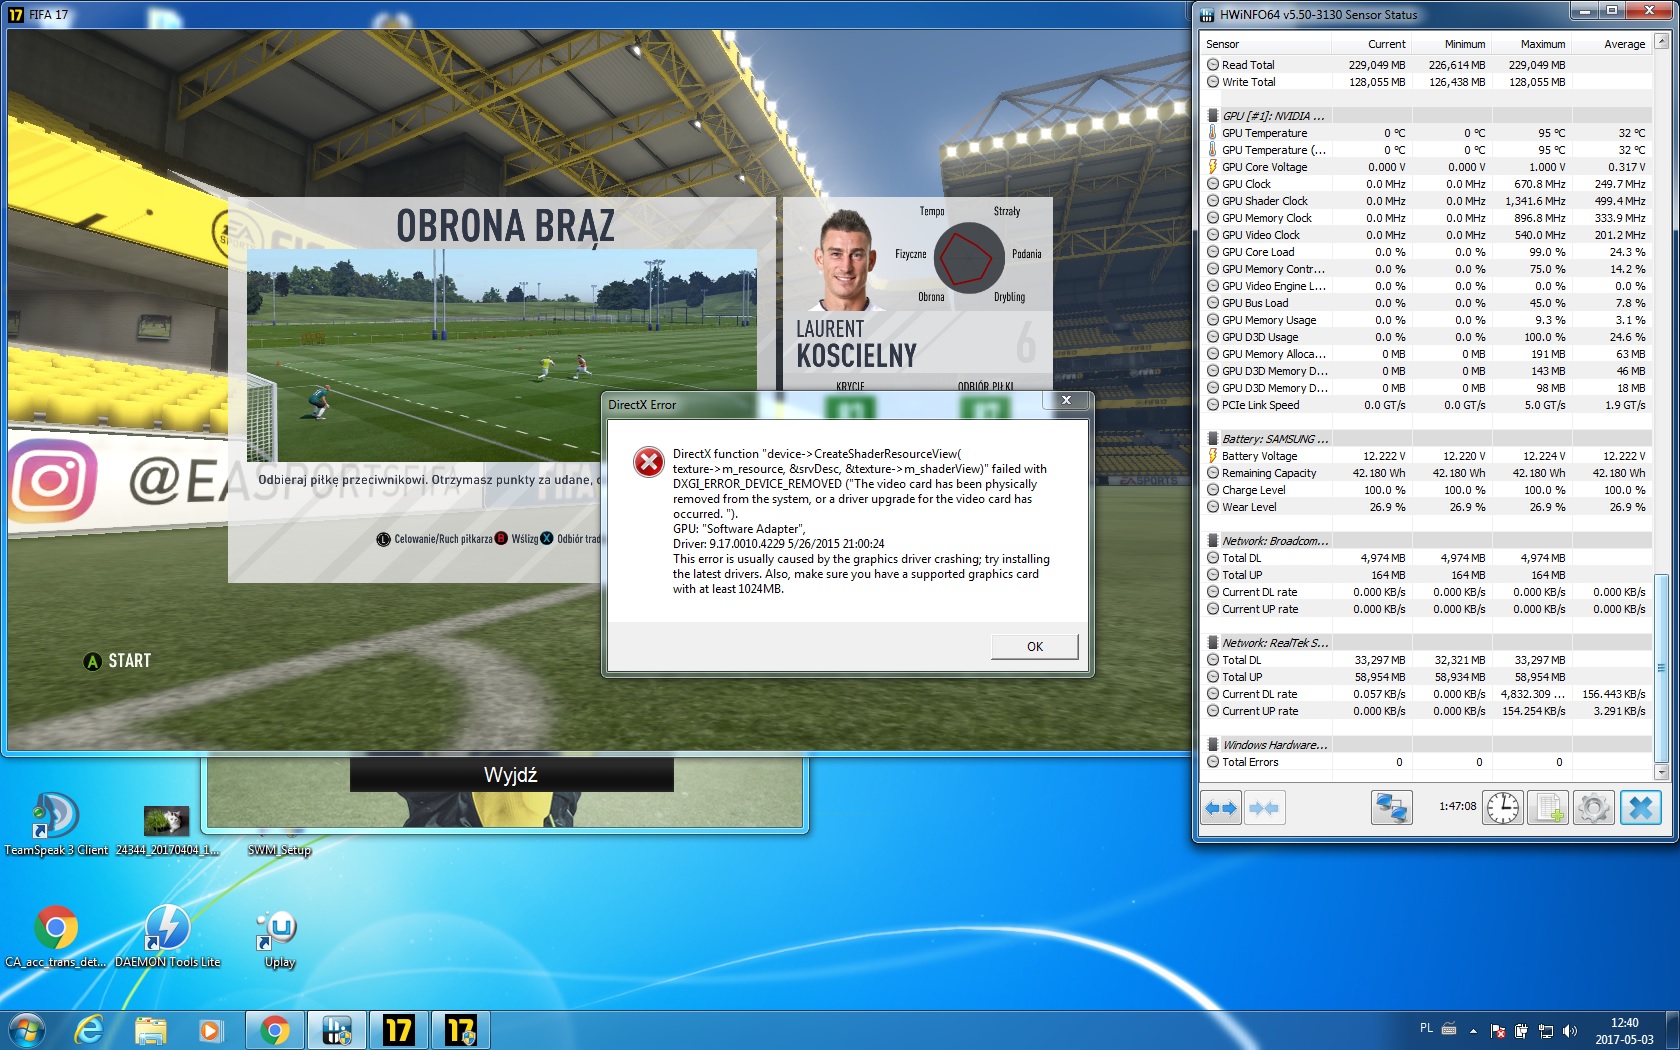
Task: Click HWiNFO collapse arrows button
Action: 1264,808
